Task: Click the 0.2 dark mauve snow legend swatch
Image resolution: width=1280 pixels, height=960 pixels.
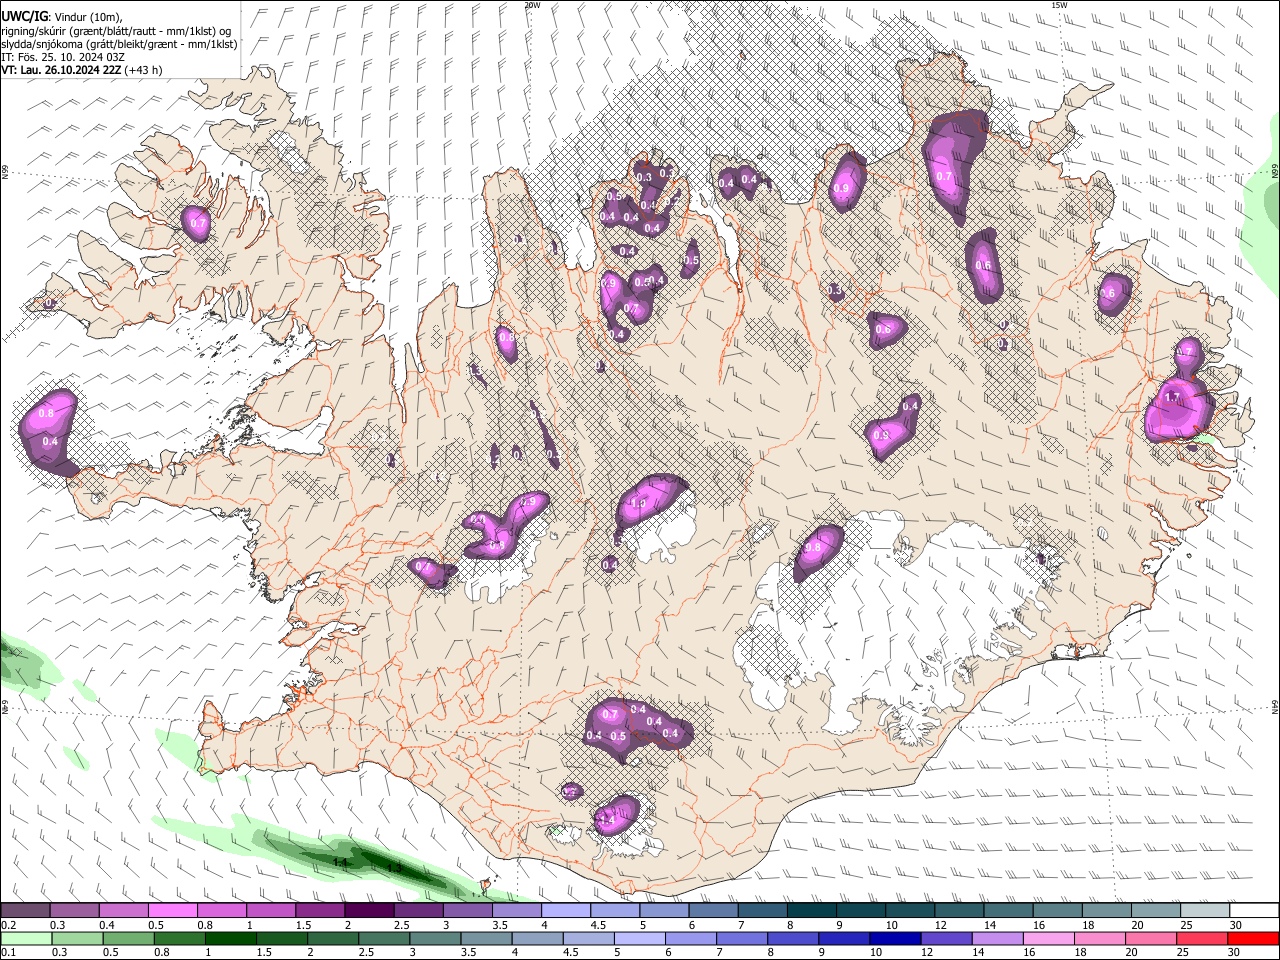Action: tap(25, 911)
